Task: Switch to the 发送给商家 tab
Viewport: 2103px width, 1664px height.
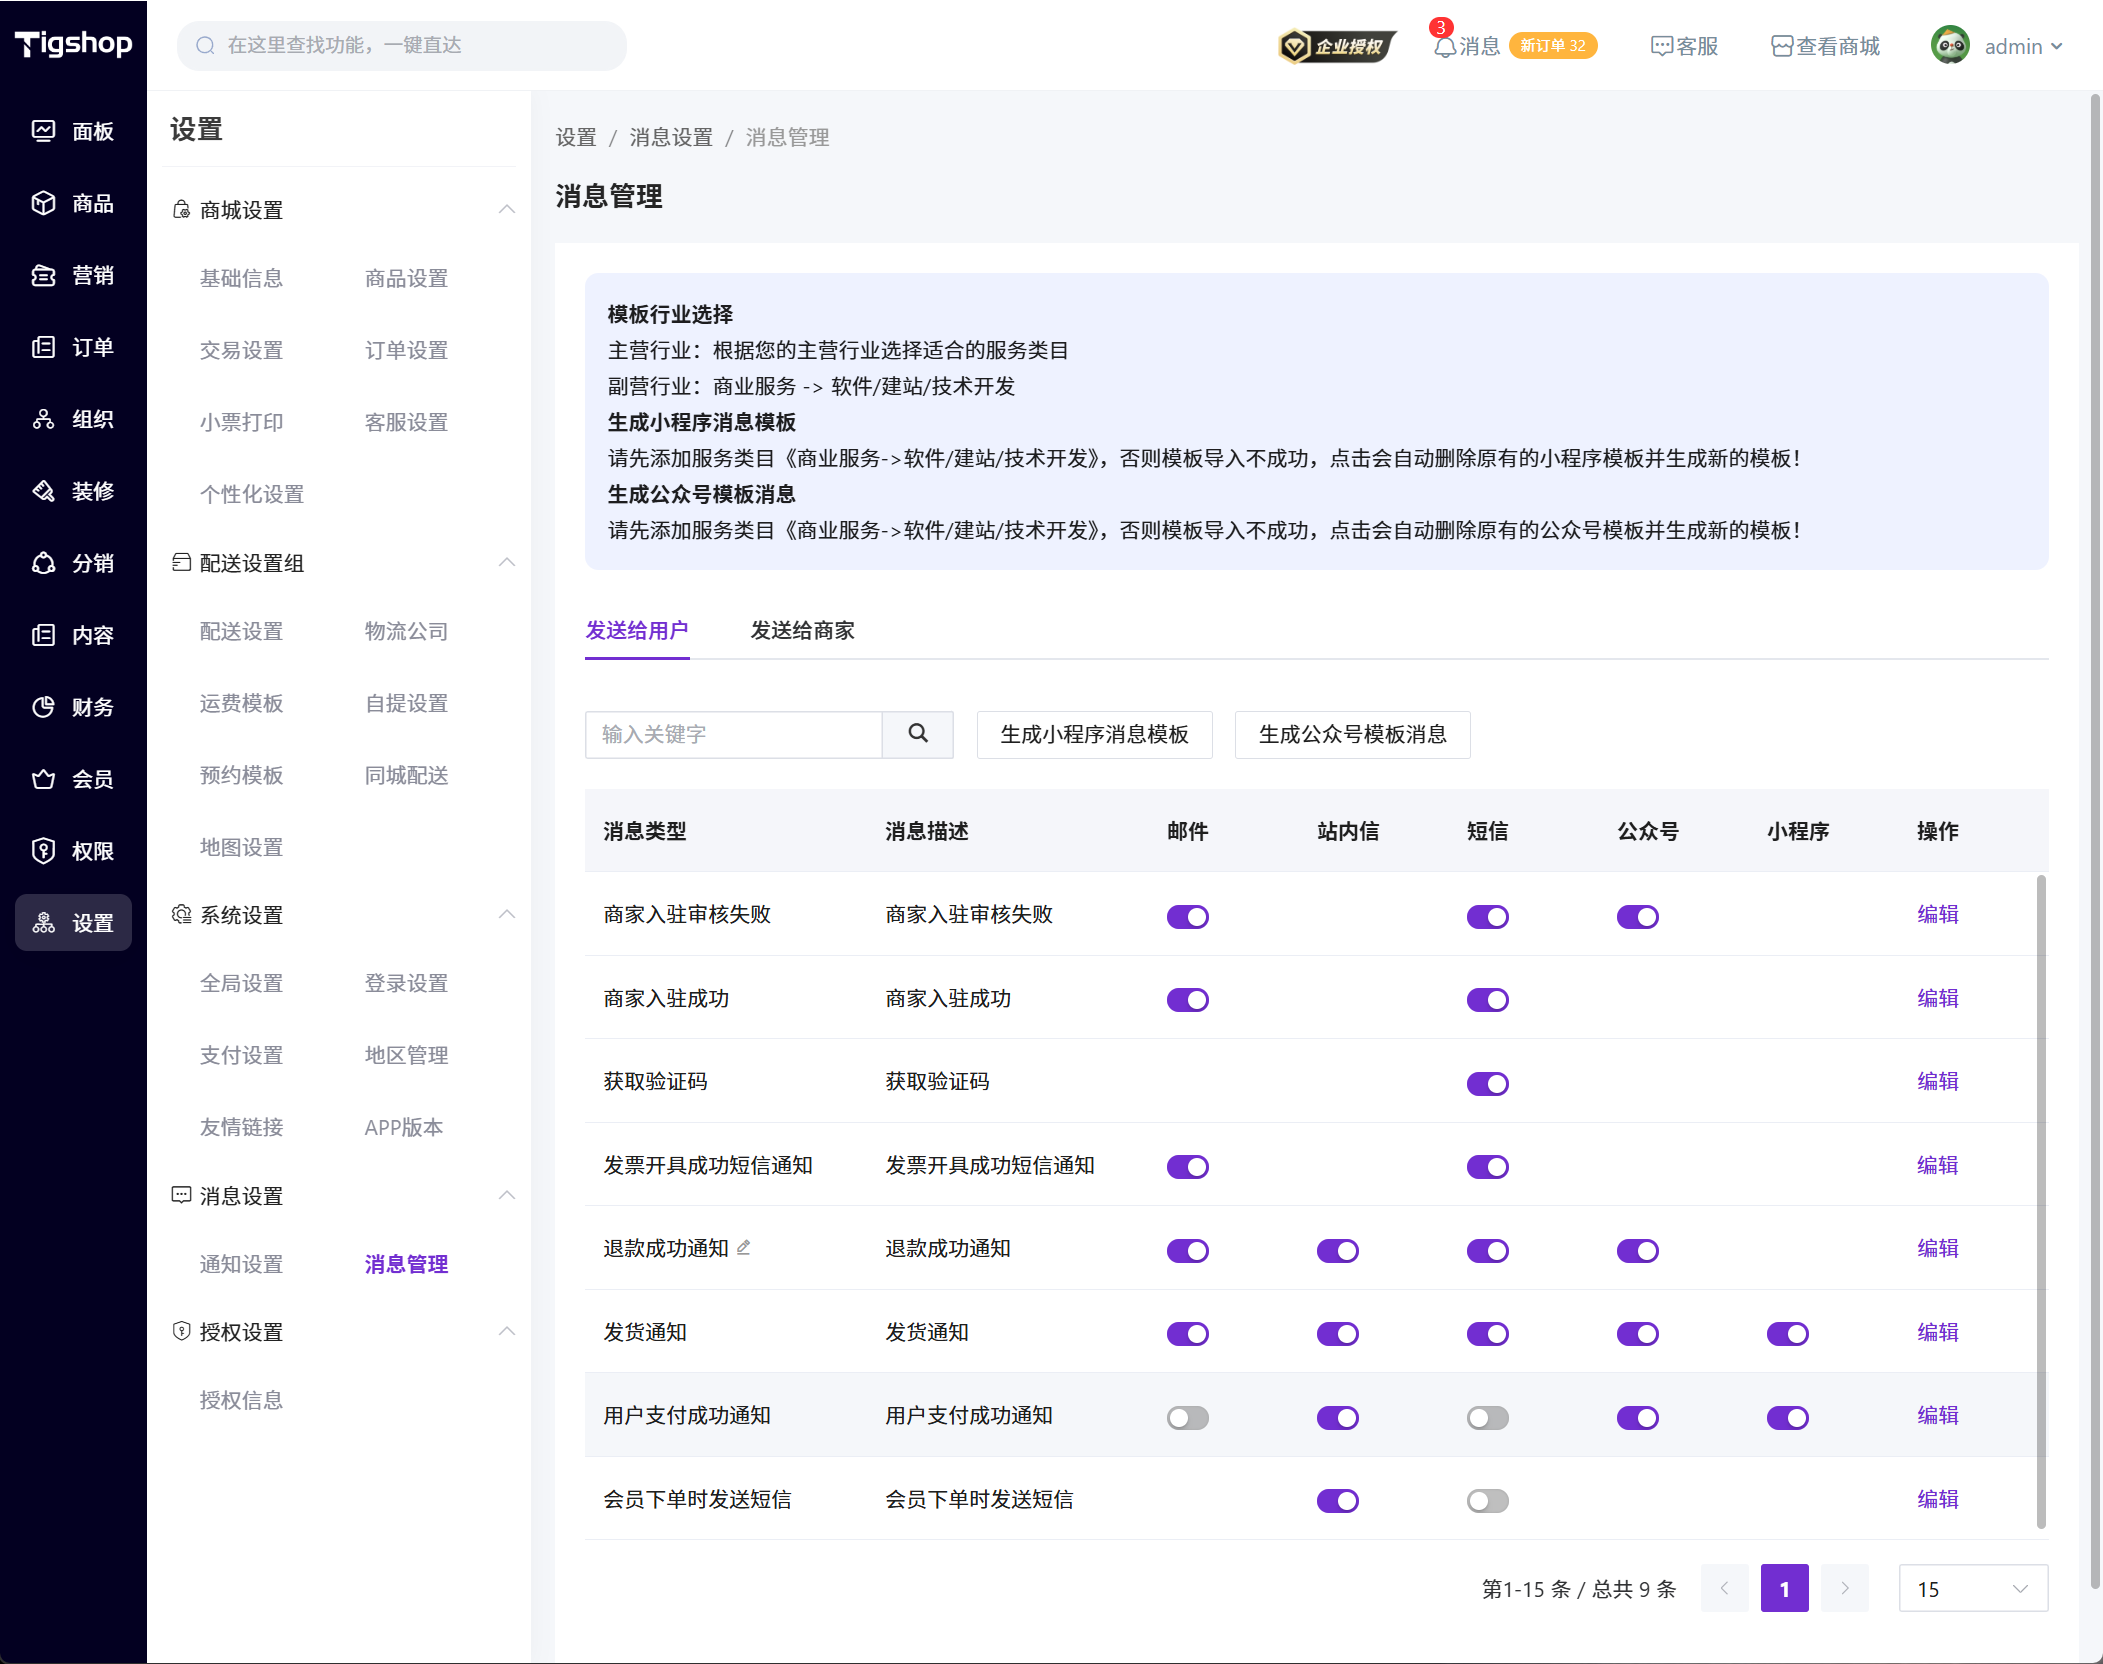Action: (802, 631)
